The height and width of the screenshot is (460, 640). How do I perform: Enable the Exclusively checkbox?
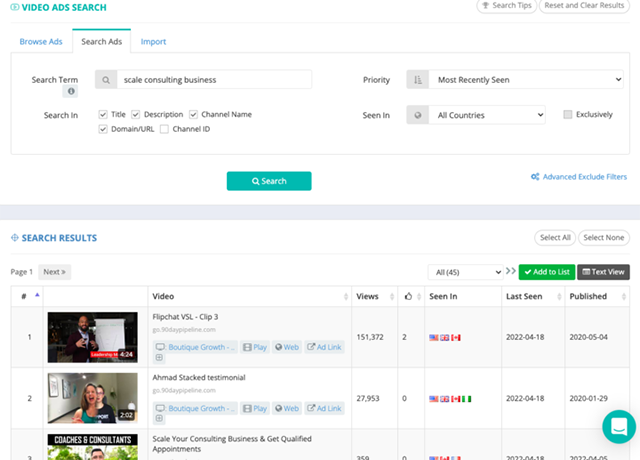(567, 114)
